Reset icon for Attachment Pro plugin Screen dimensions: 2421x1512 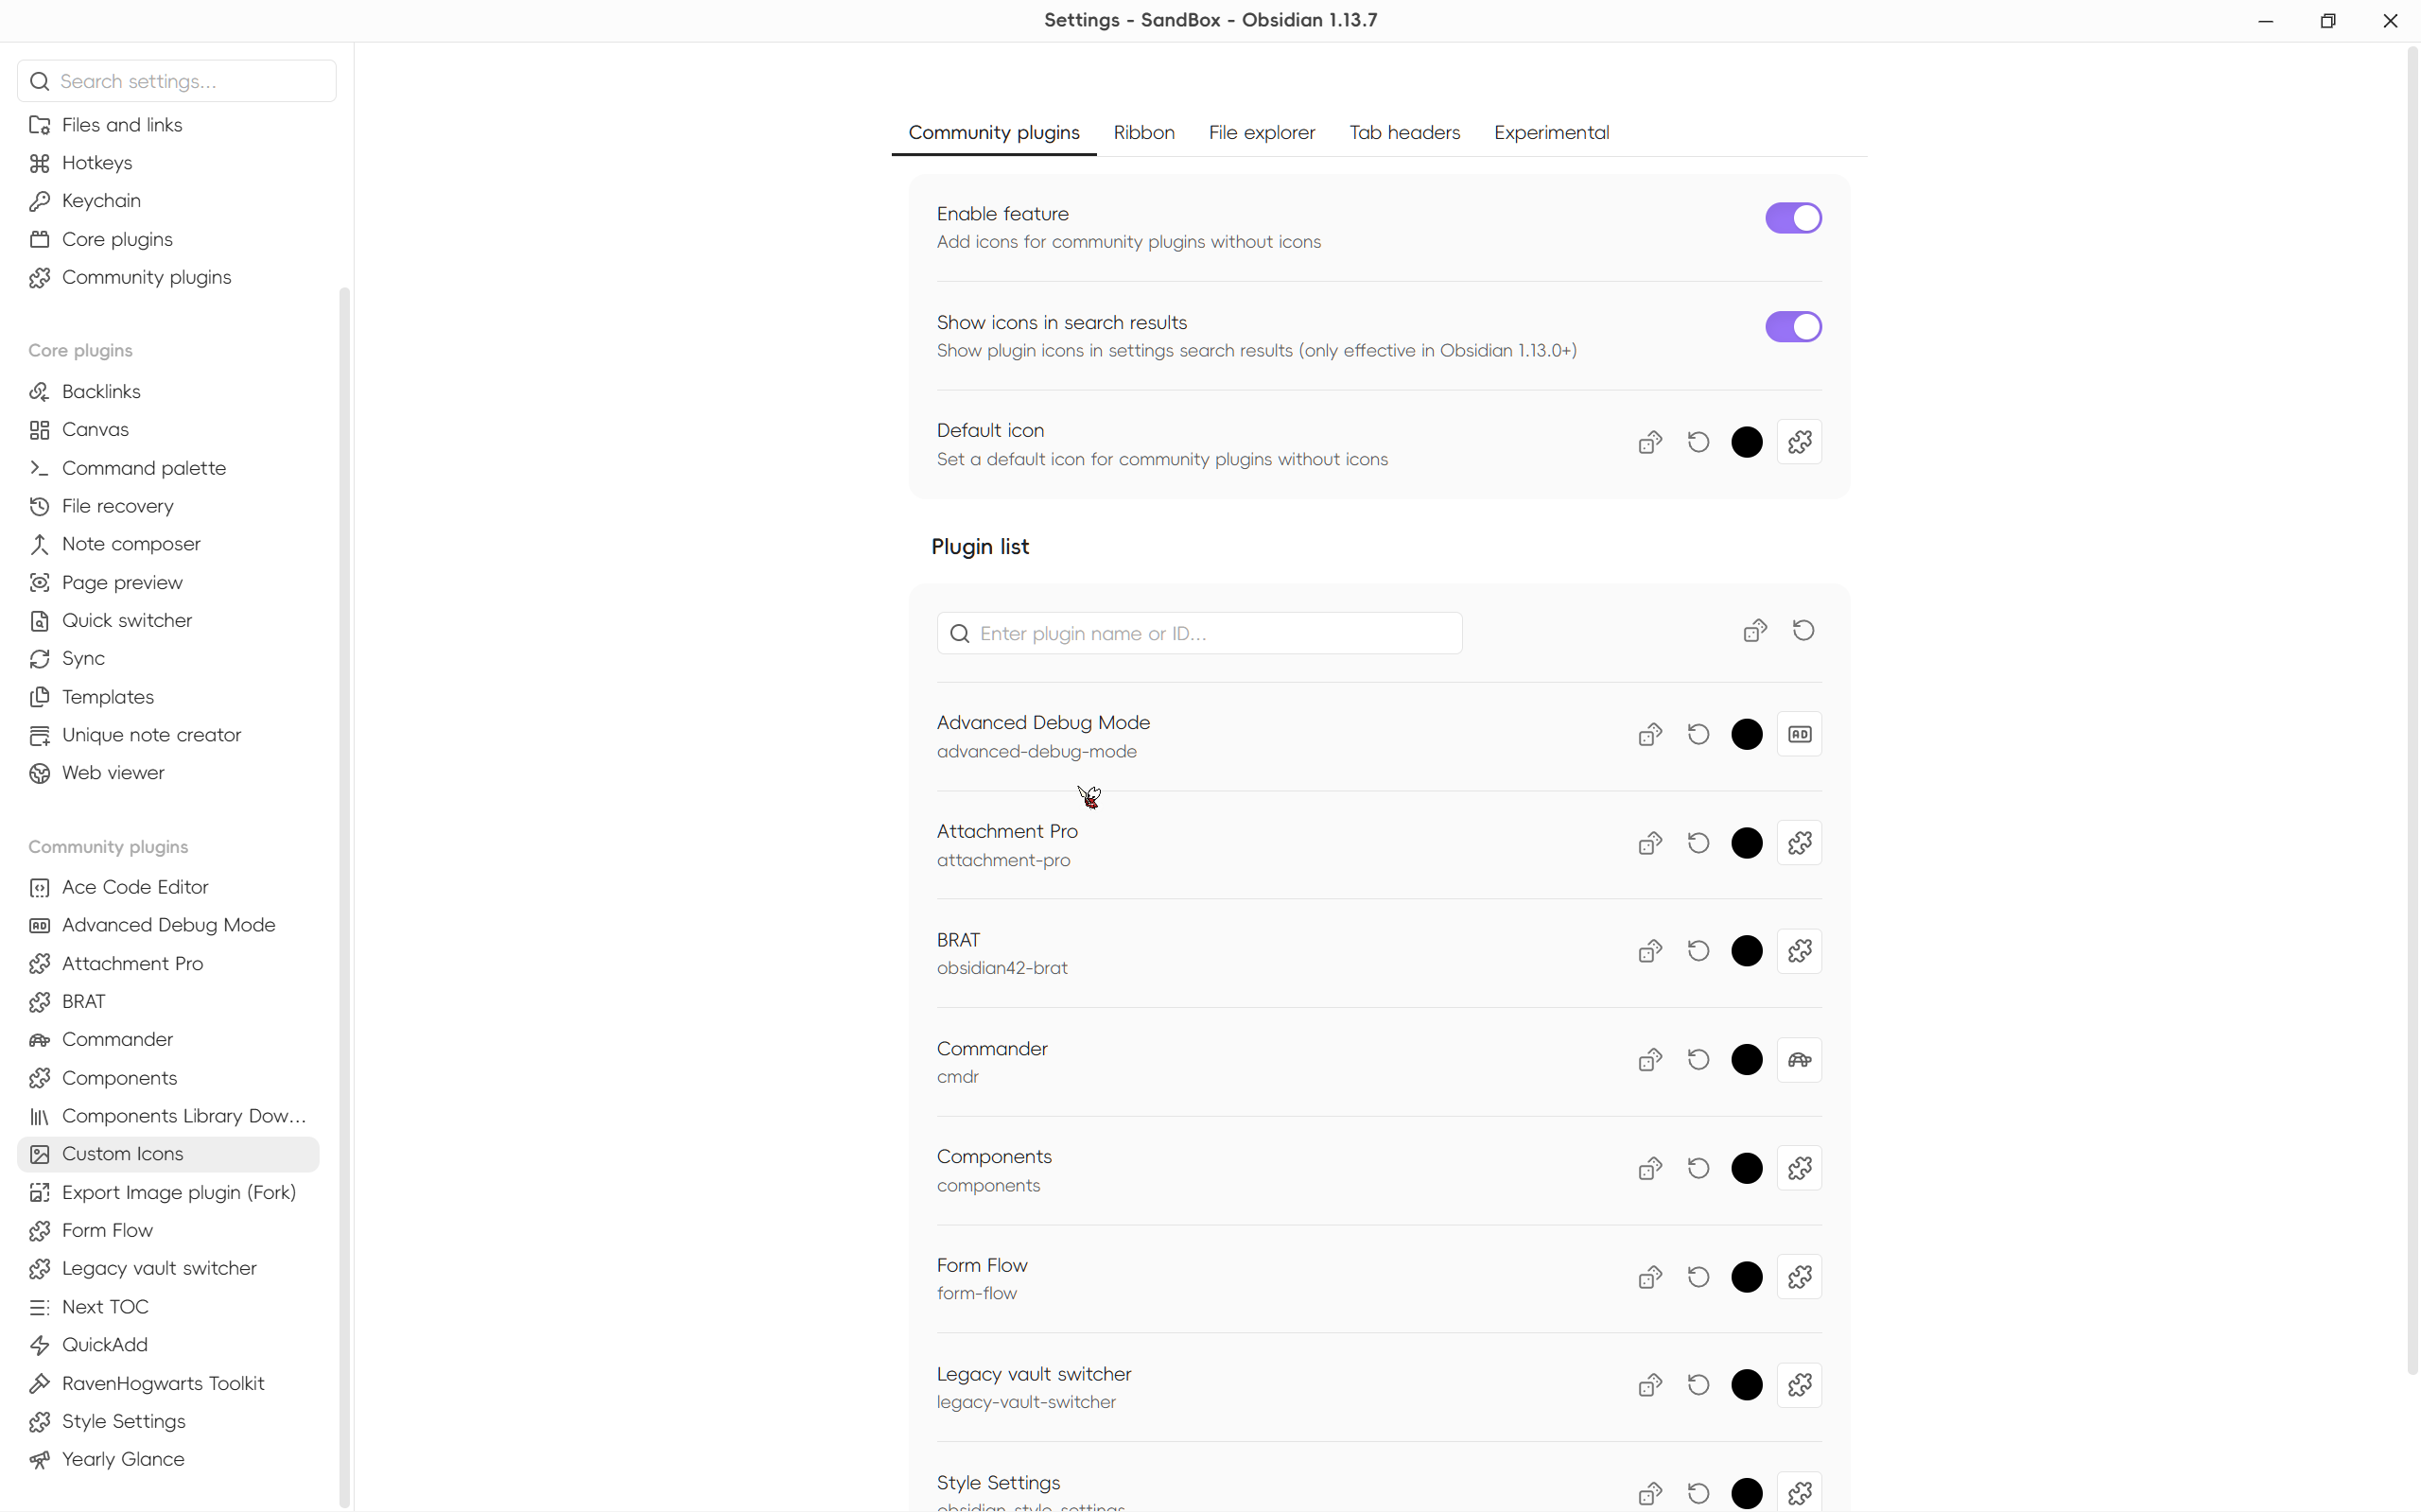coord(1698,843)
